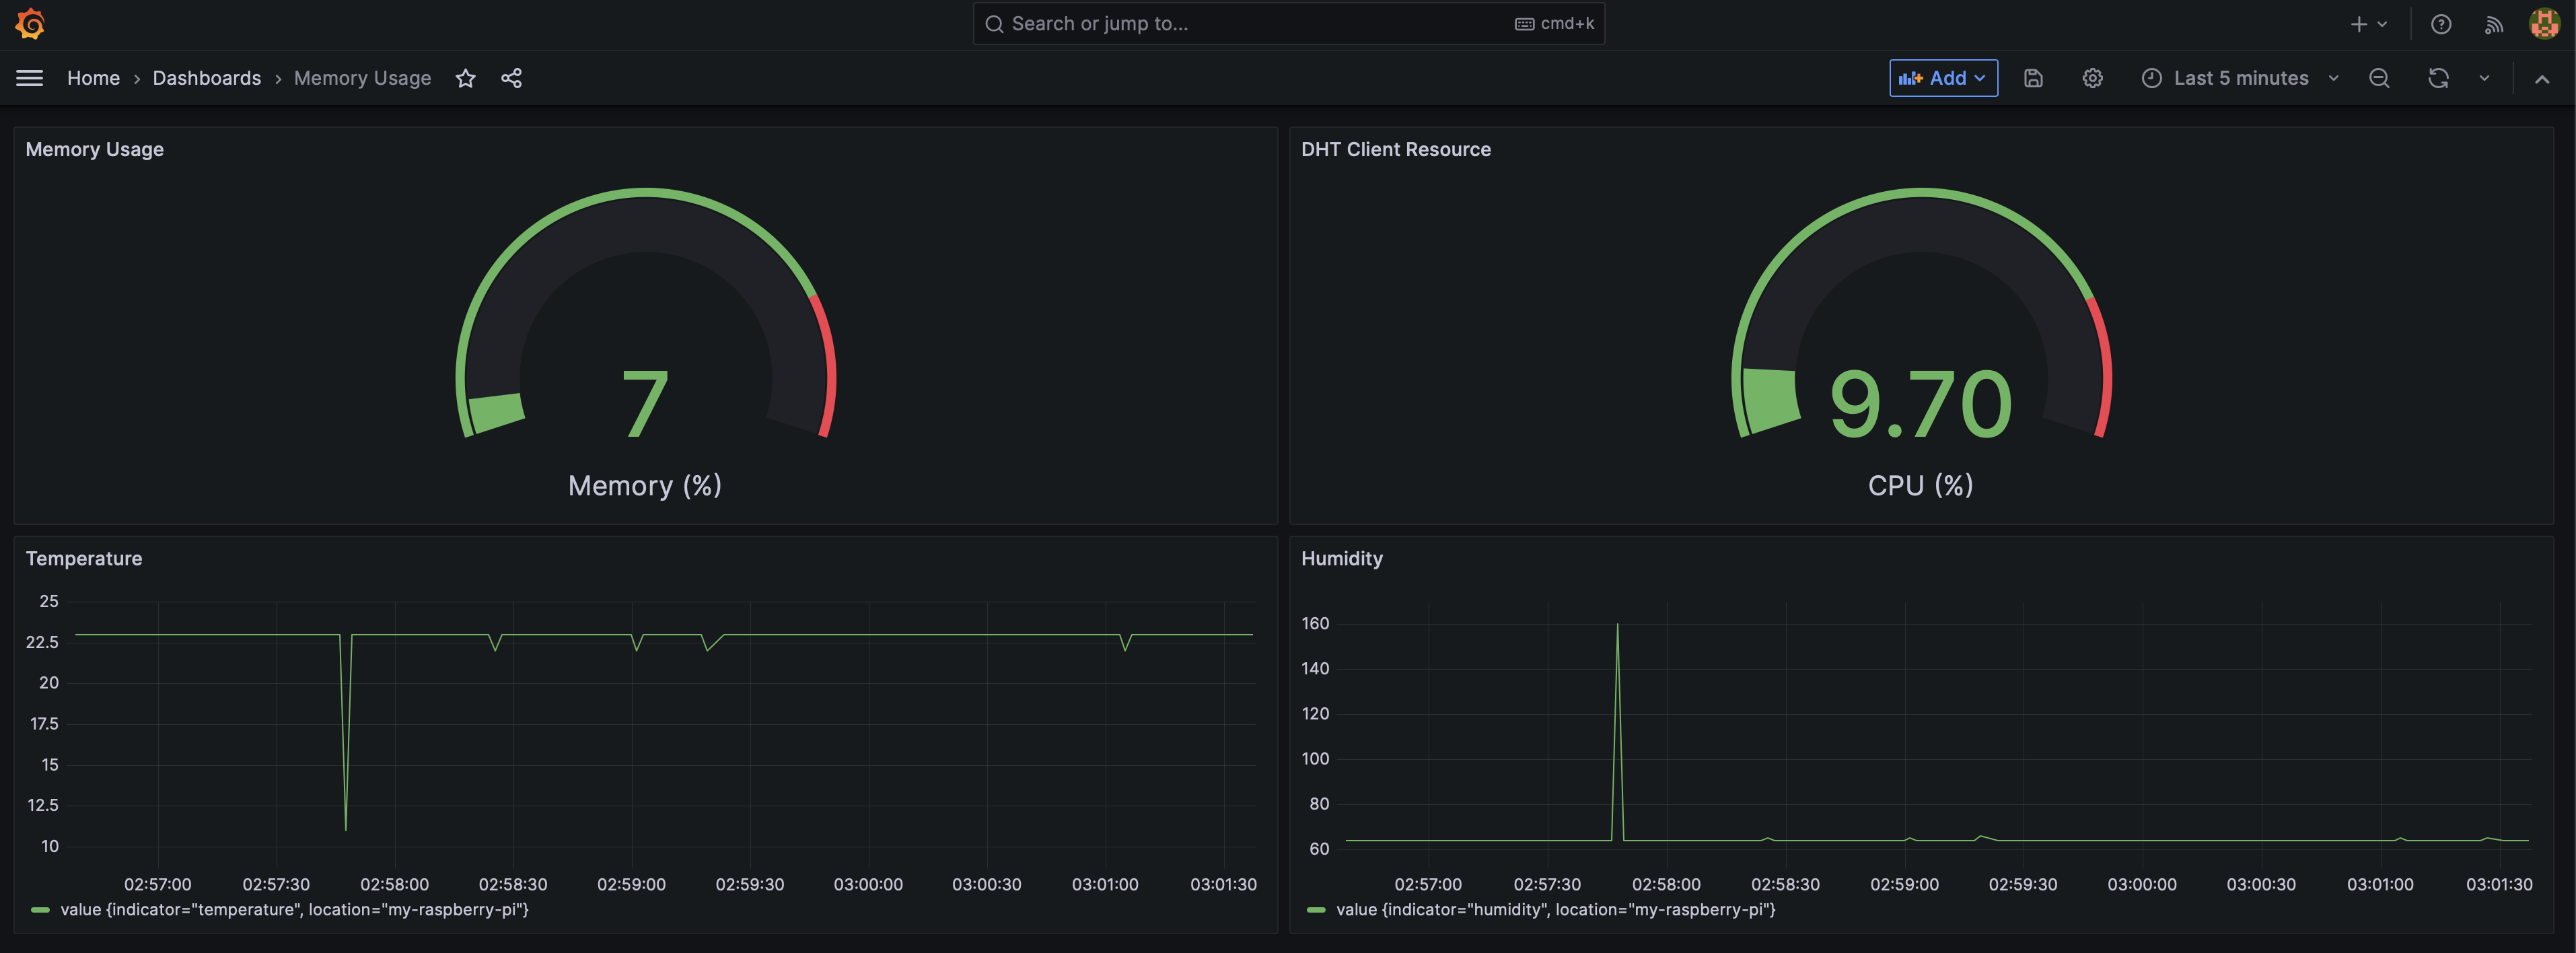The image size is (2576, 953).
Task: Open the news feed icon
Action: pos(2494,24)
